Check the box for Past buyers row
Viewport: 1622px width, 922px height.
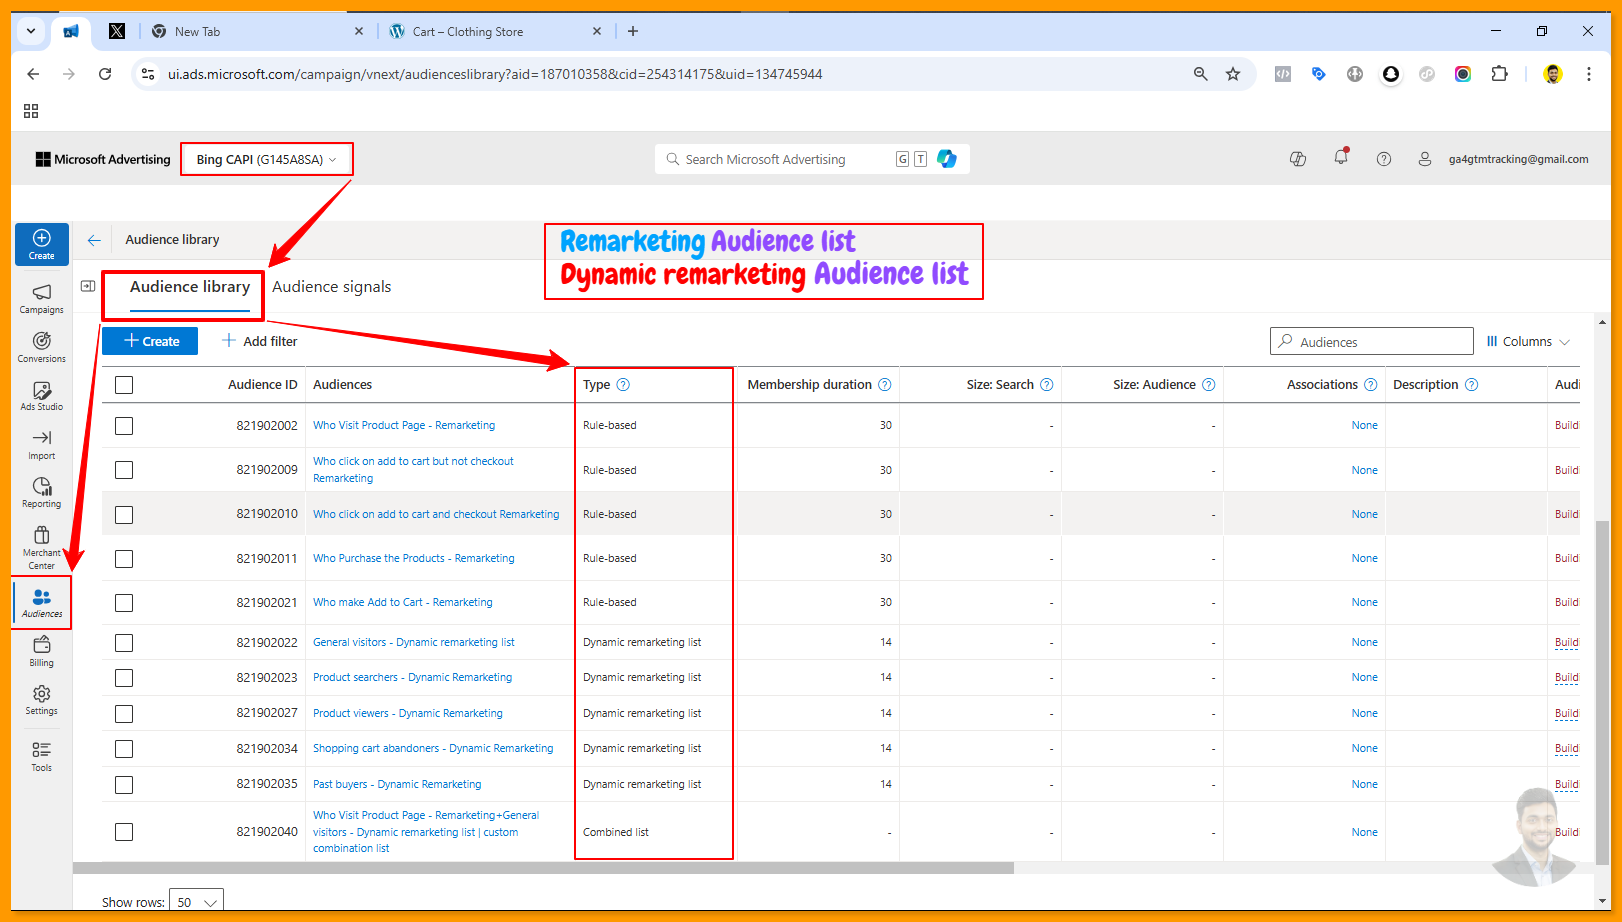tap(124, 785)
